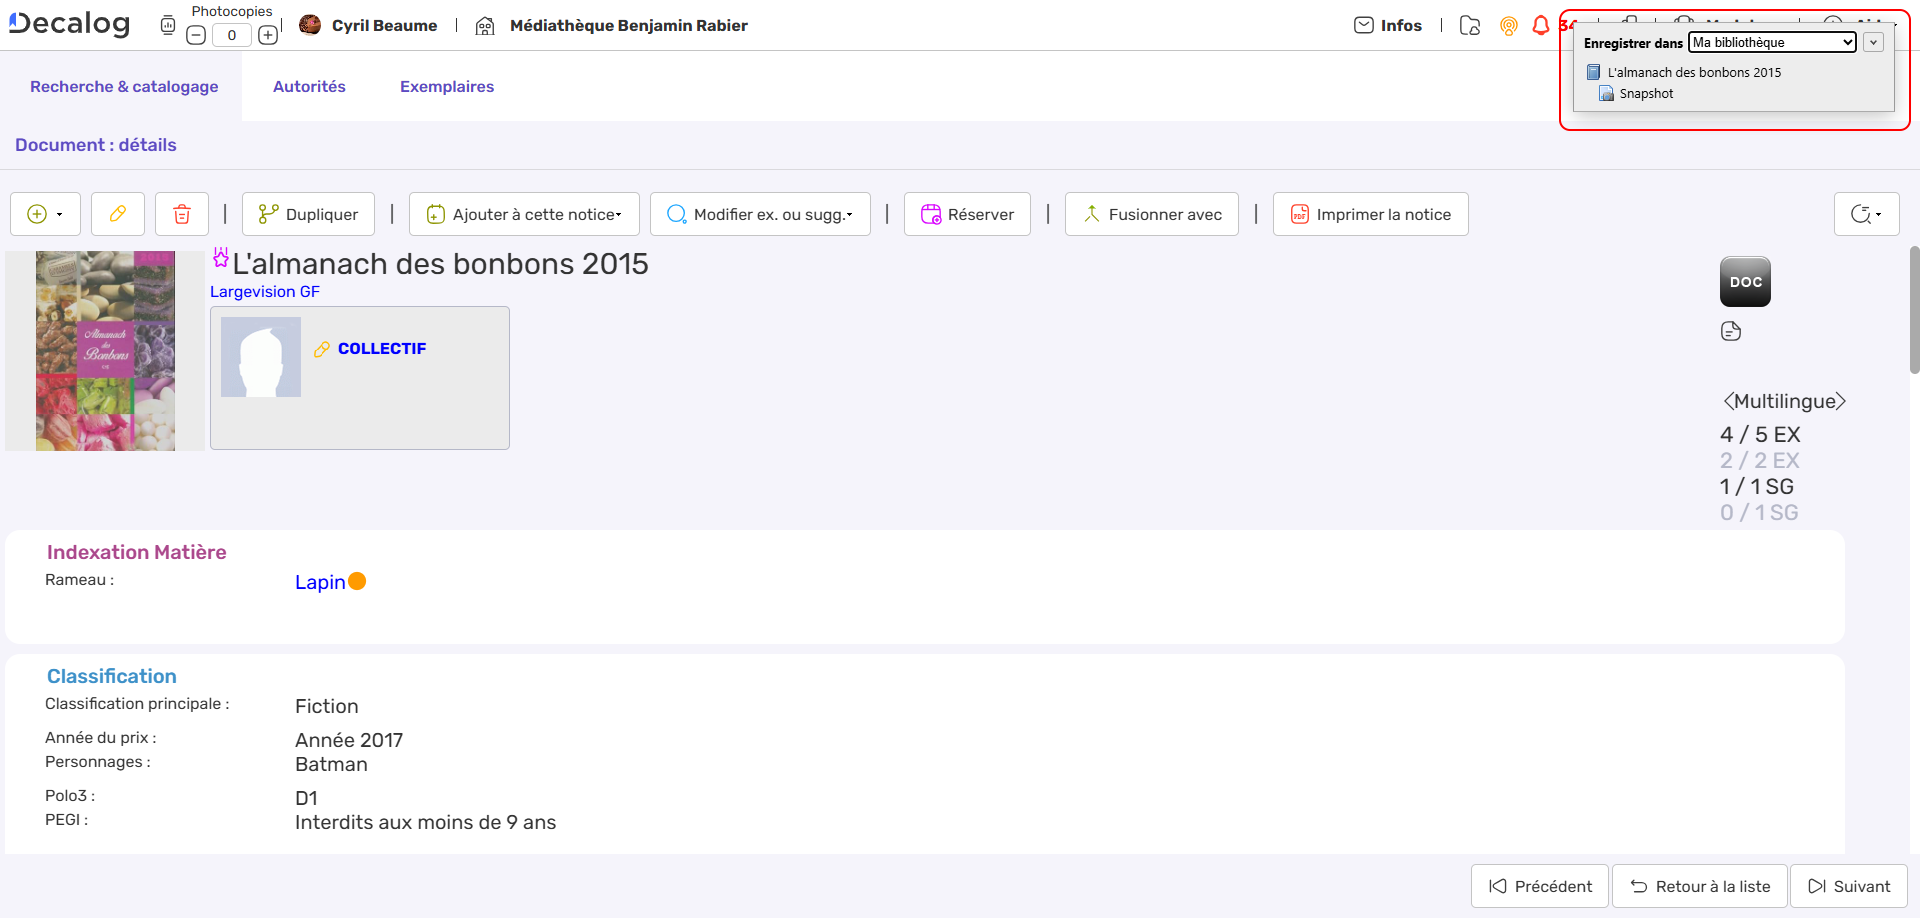Click the Réserver button

pos(966,213)
